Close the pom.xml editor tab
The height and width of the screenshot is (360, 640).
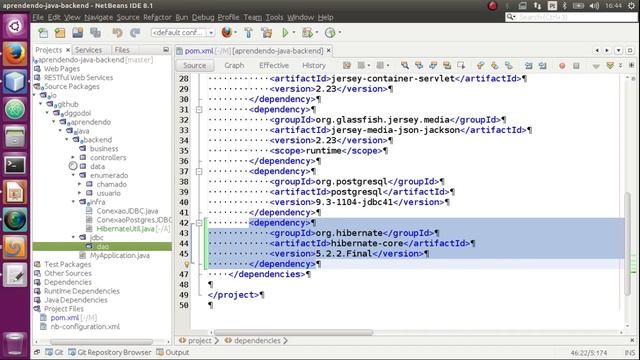(x=329, y=51)
